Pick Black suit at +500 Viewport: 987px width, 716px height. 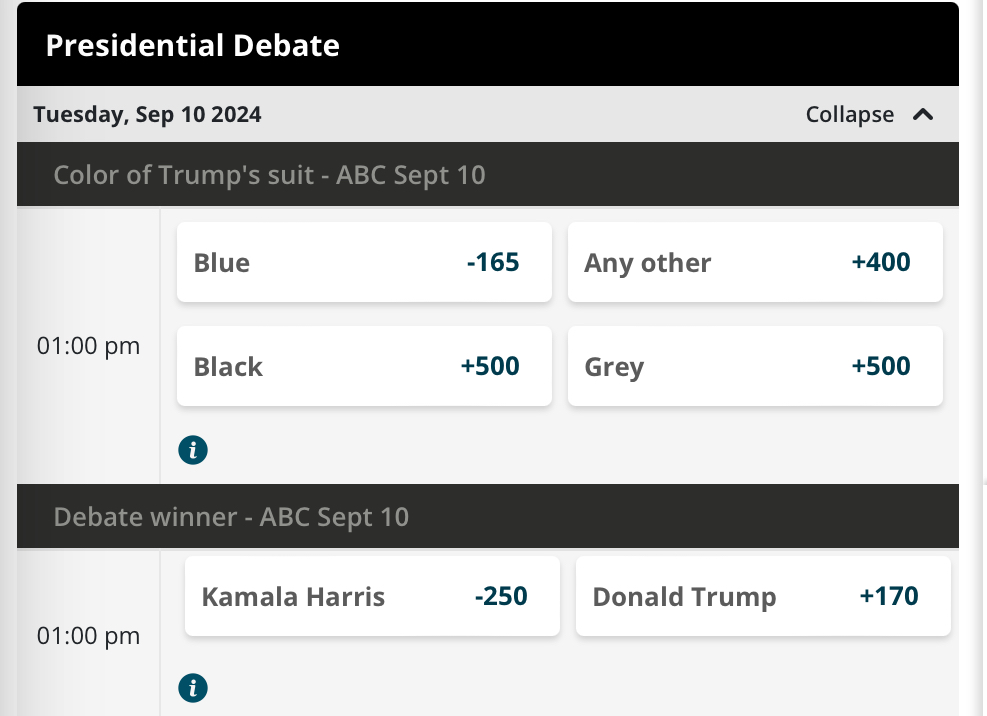[364, 366]
